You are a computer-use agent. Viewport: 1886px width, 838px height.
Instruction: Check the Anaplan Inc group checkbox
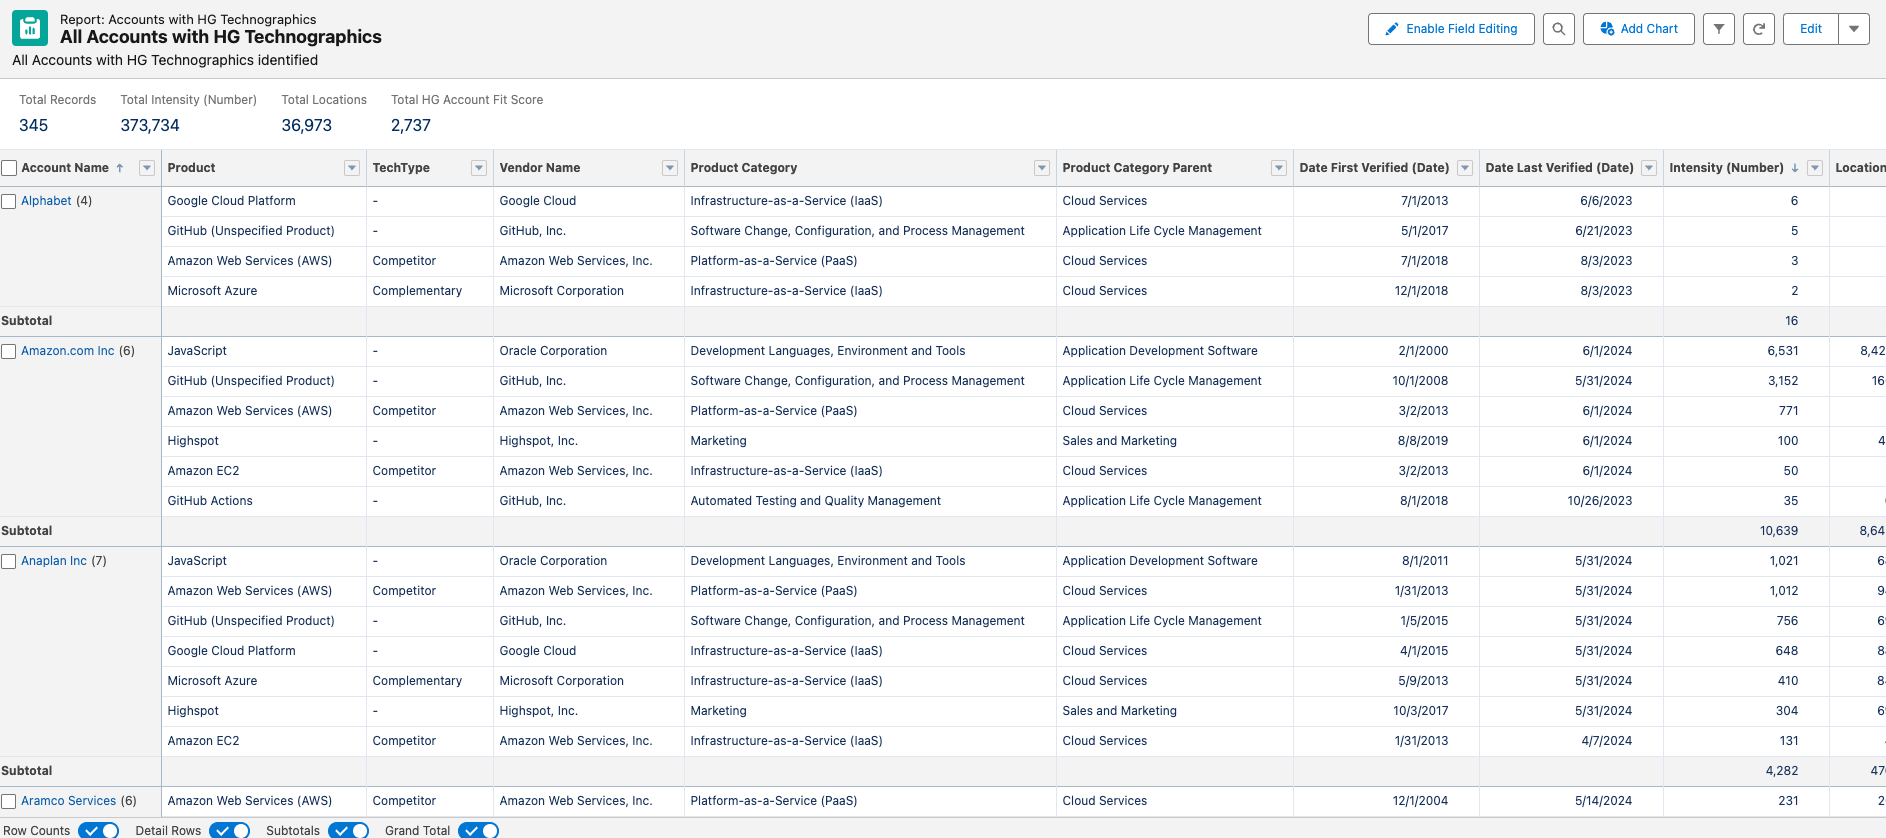coord(9,561)
